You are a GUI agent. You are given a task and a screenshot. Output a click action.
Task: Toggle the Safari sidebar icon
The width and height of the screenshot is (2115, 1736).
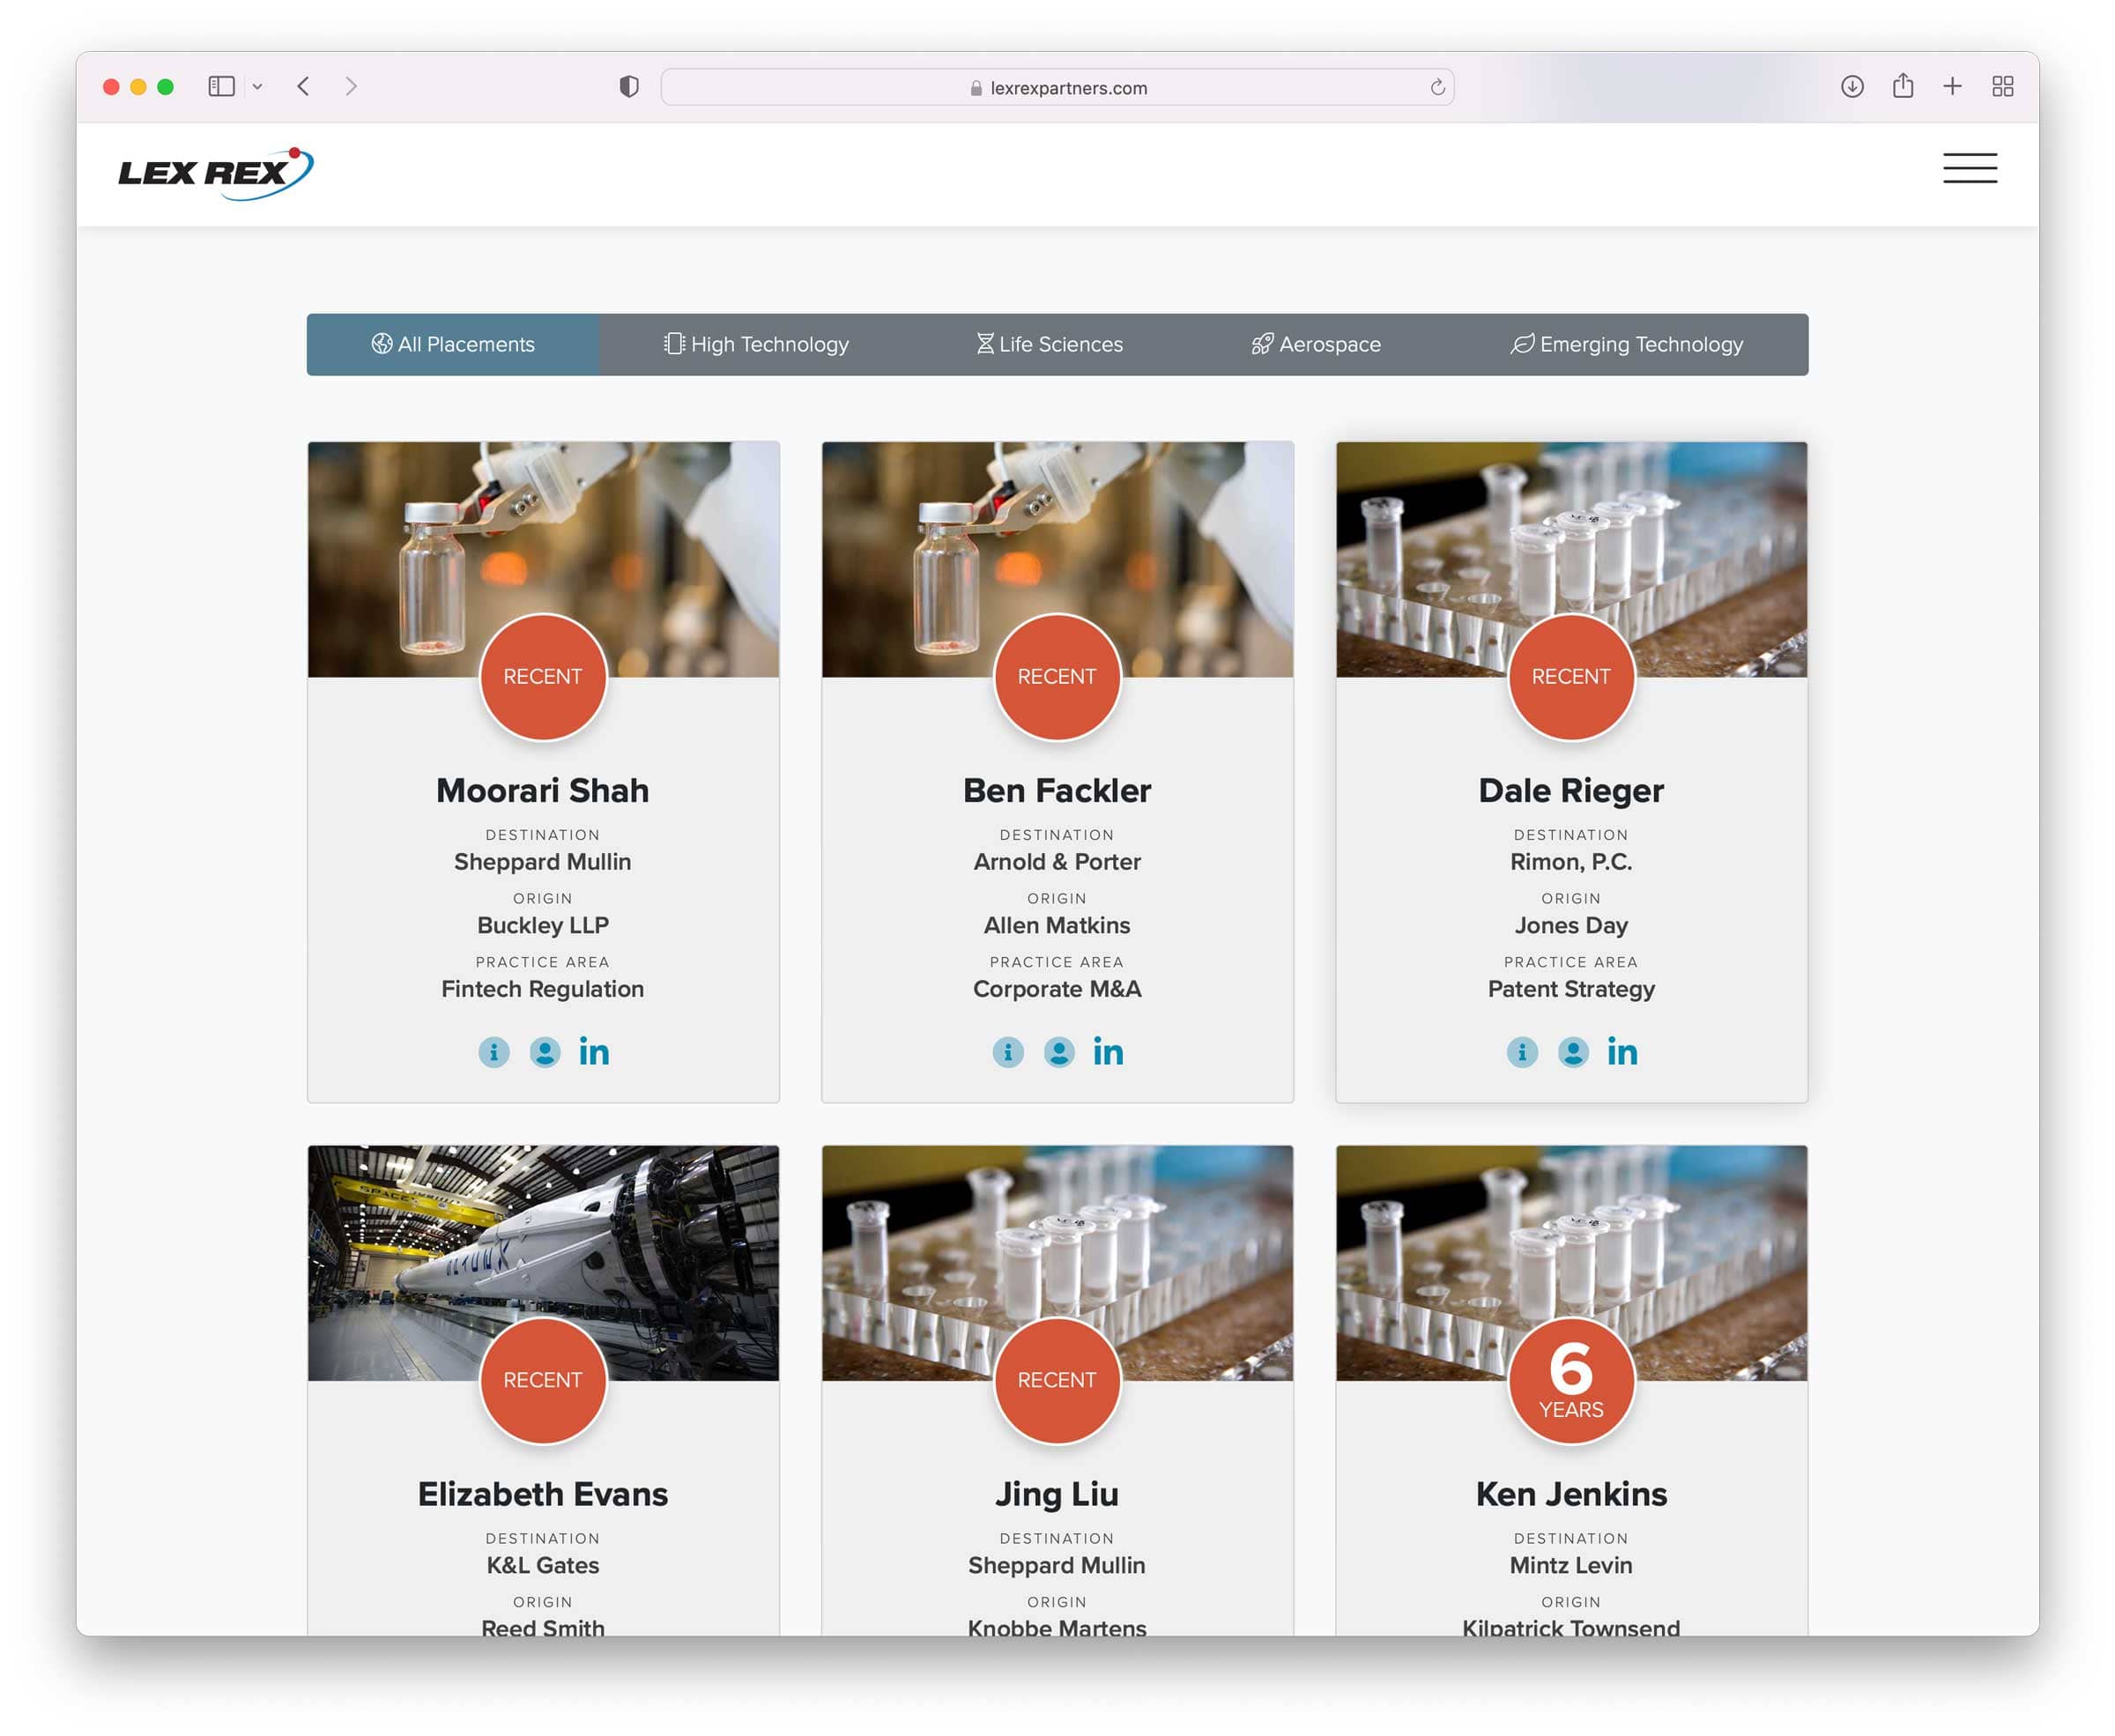[x=221, y=87]
